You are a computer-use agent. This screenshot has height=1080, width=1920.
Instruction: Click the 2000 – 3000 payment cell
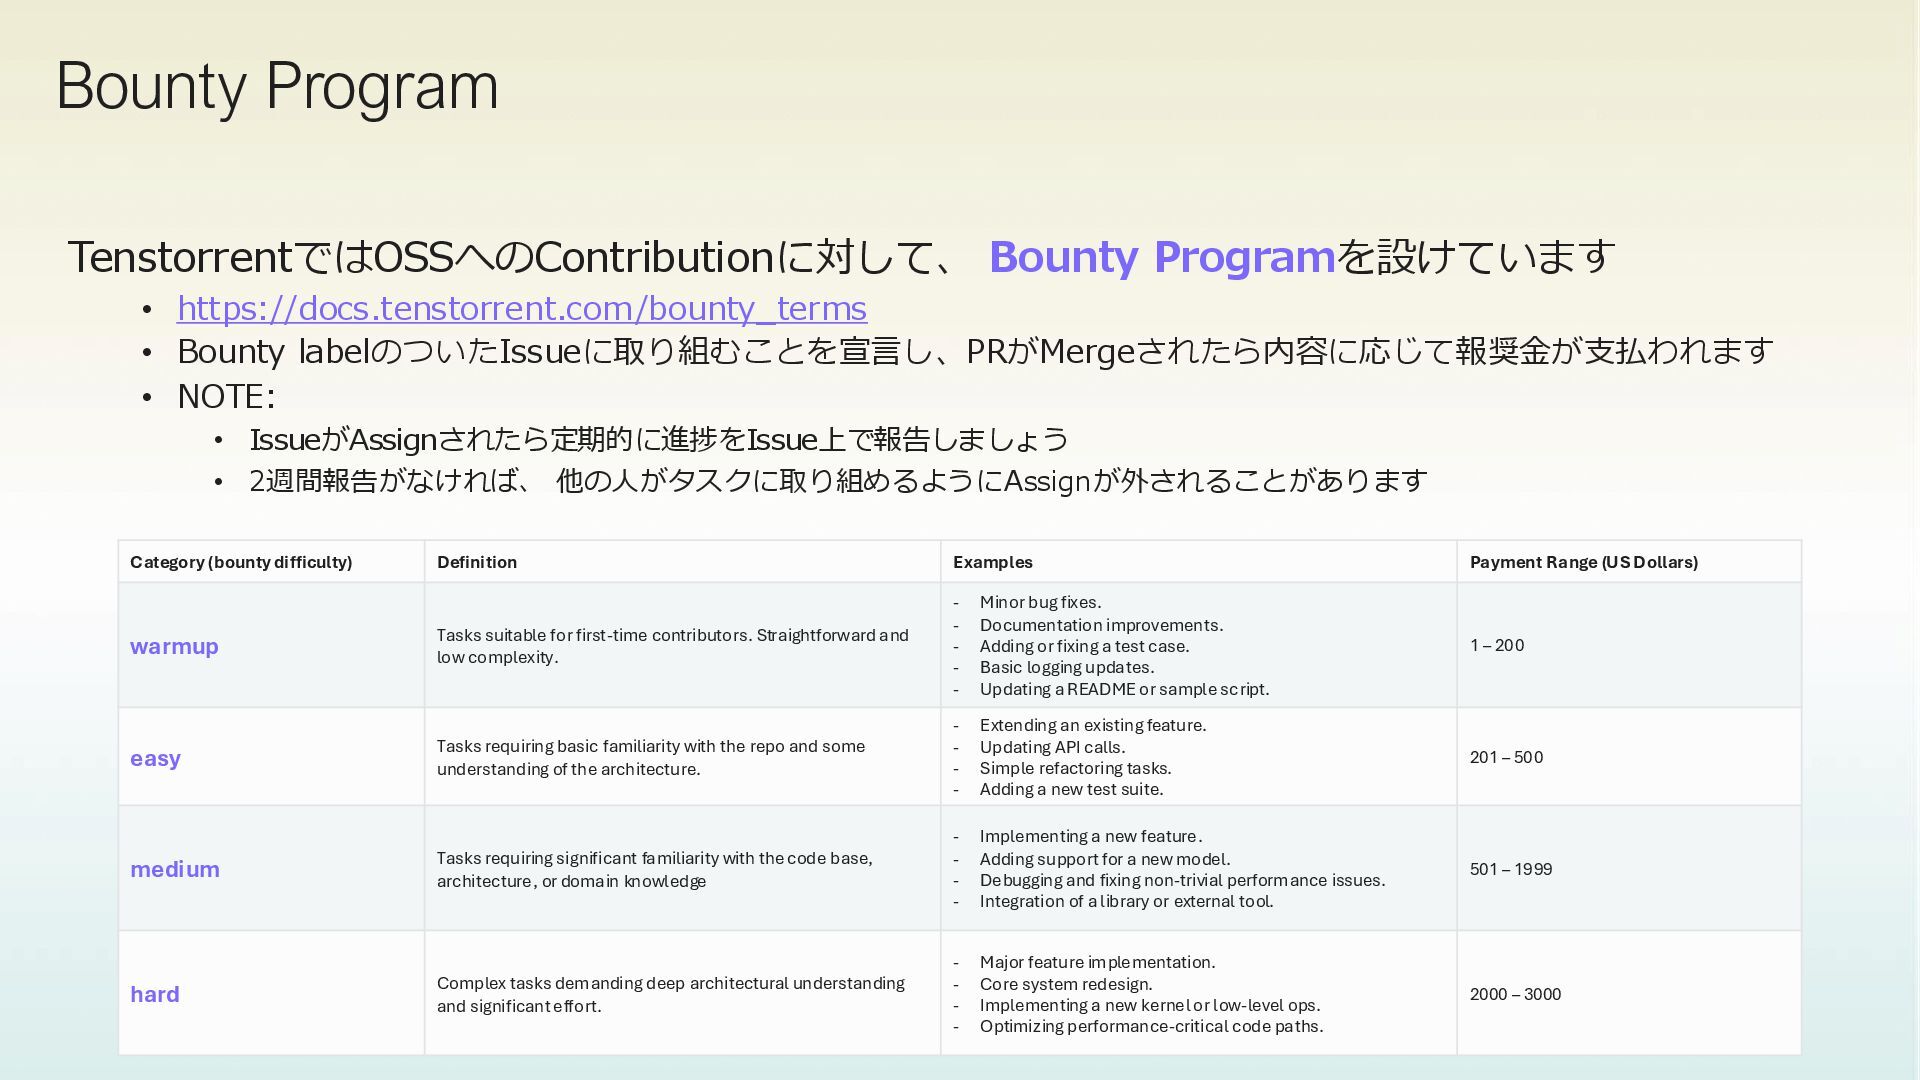pyautogui.click(x=1514, y=994)
